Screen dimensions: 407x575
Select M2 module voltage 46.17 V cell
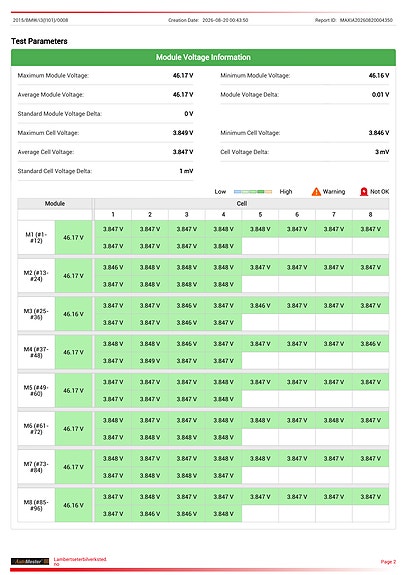click(73, 276)
